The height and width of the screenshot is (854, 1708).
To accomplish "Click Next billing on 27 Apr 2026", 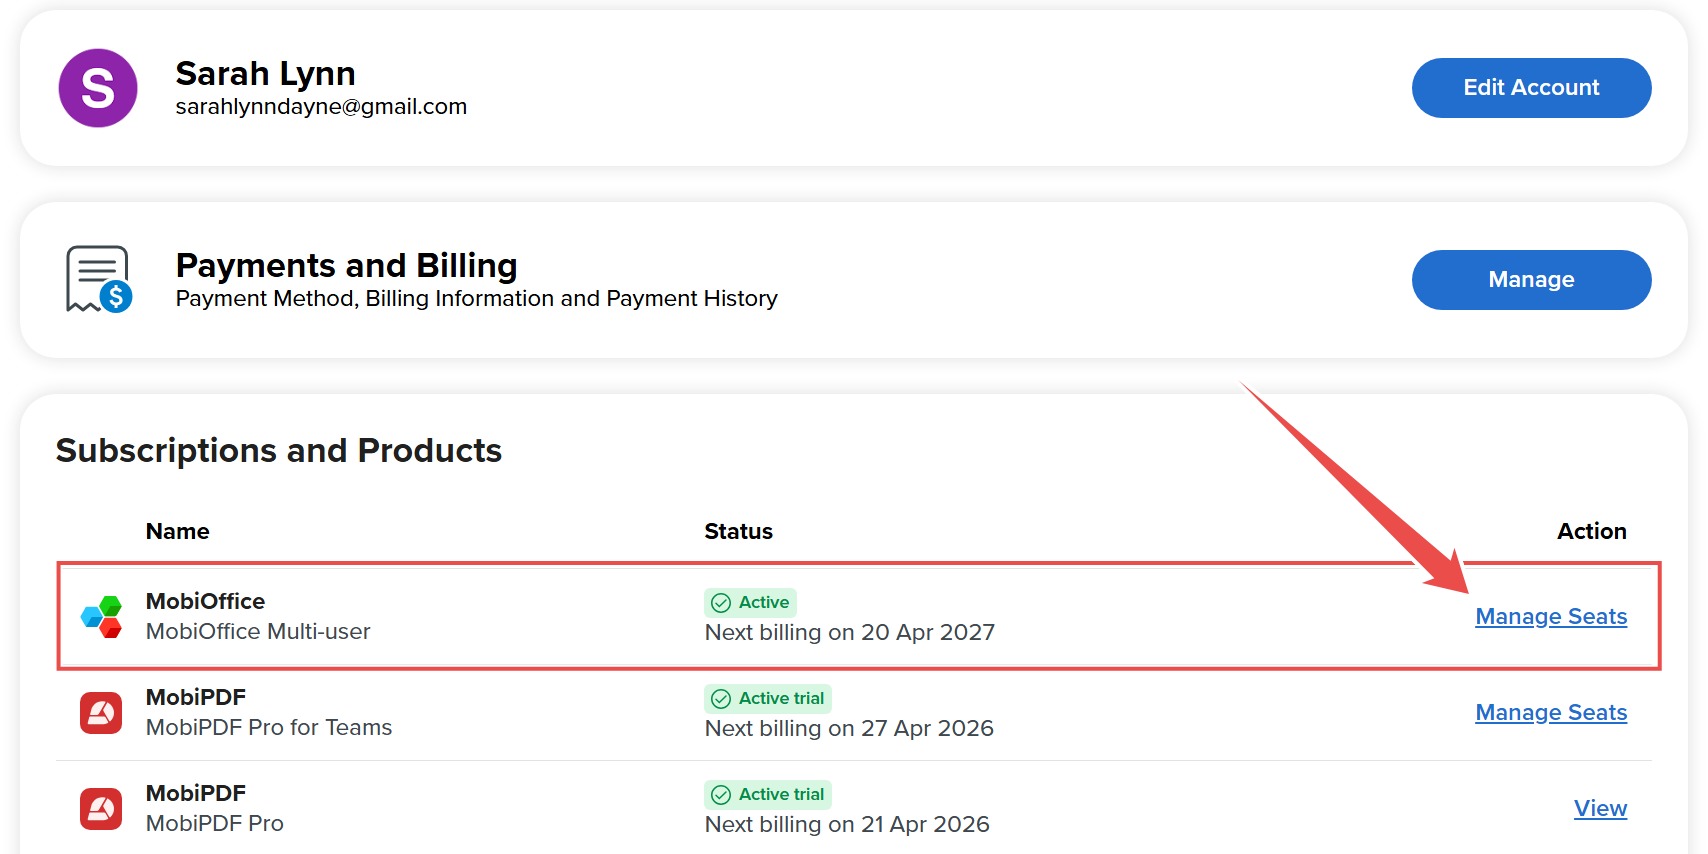I will [x=849, y=728].
